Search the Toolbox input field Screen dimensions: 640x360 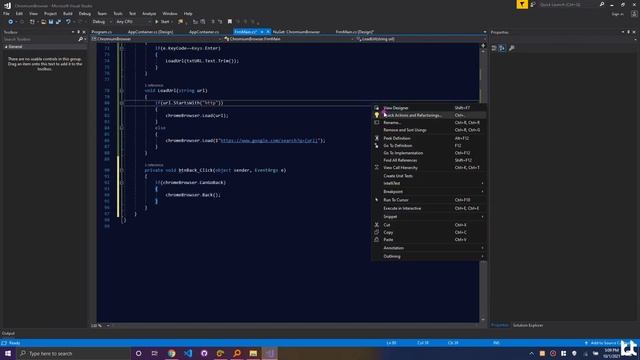pyautogui.click(x=41, y=39)
